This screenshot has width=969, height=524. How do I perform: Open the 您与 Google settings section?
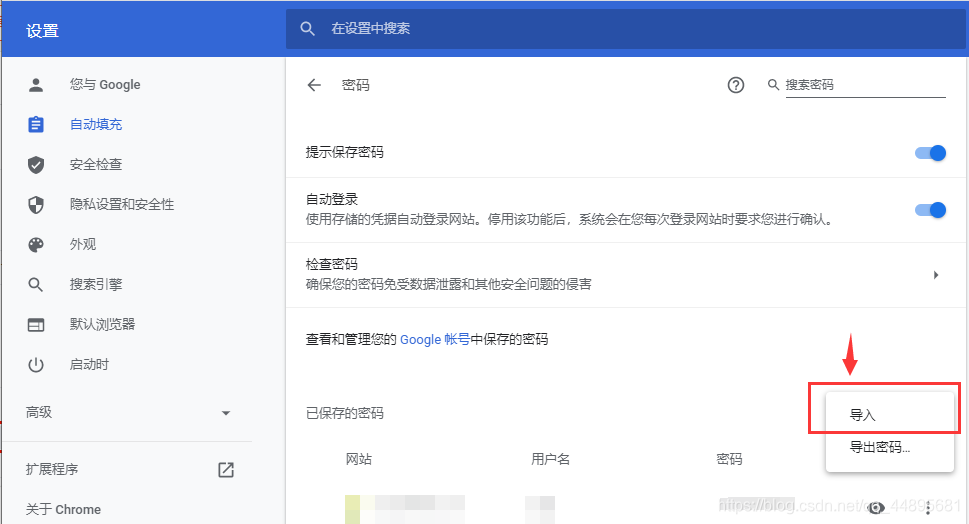tap(104, 85)
